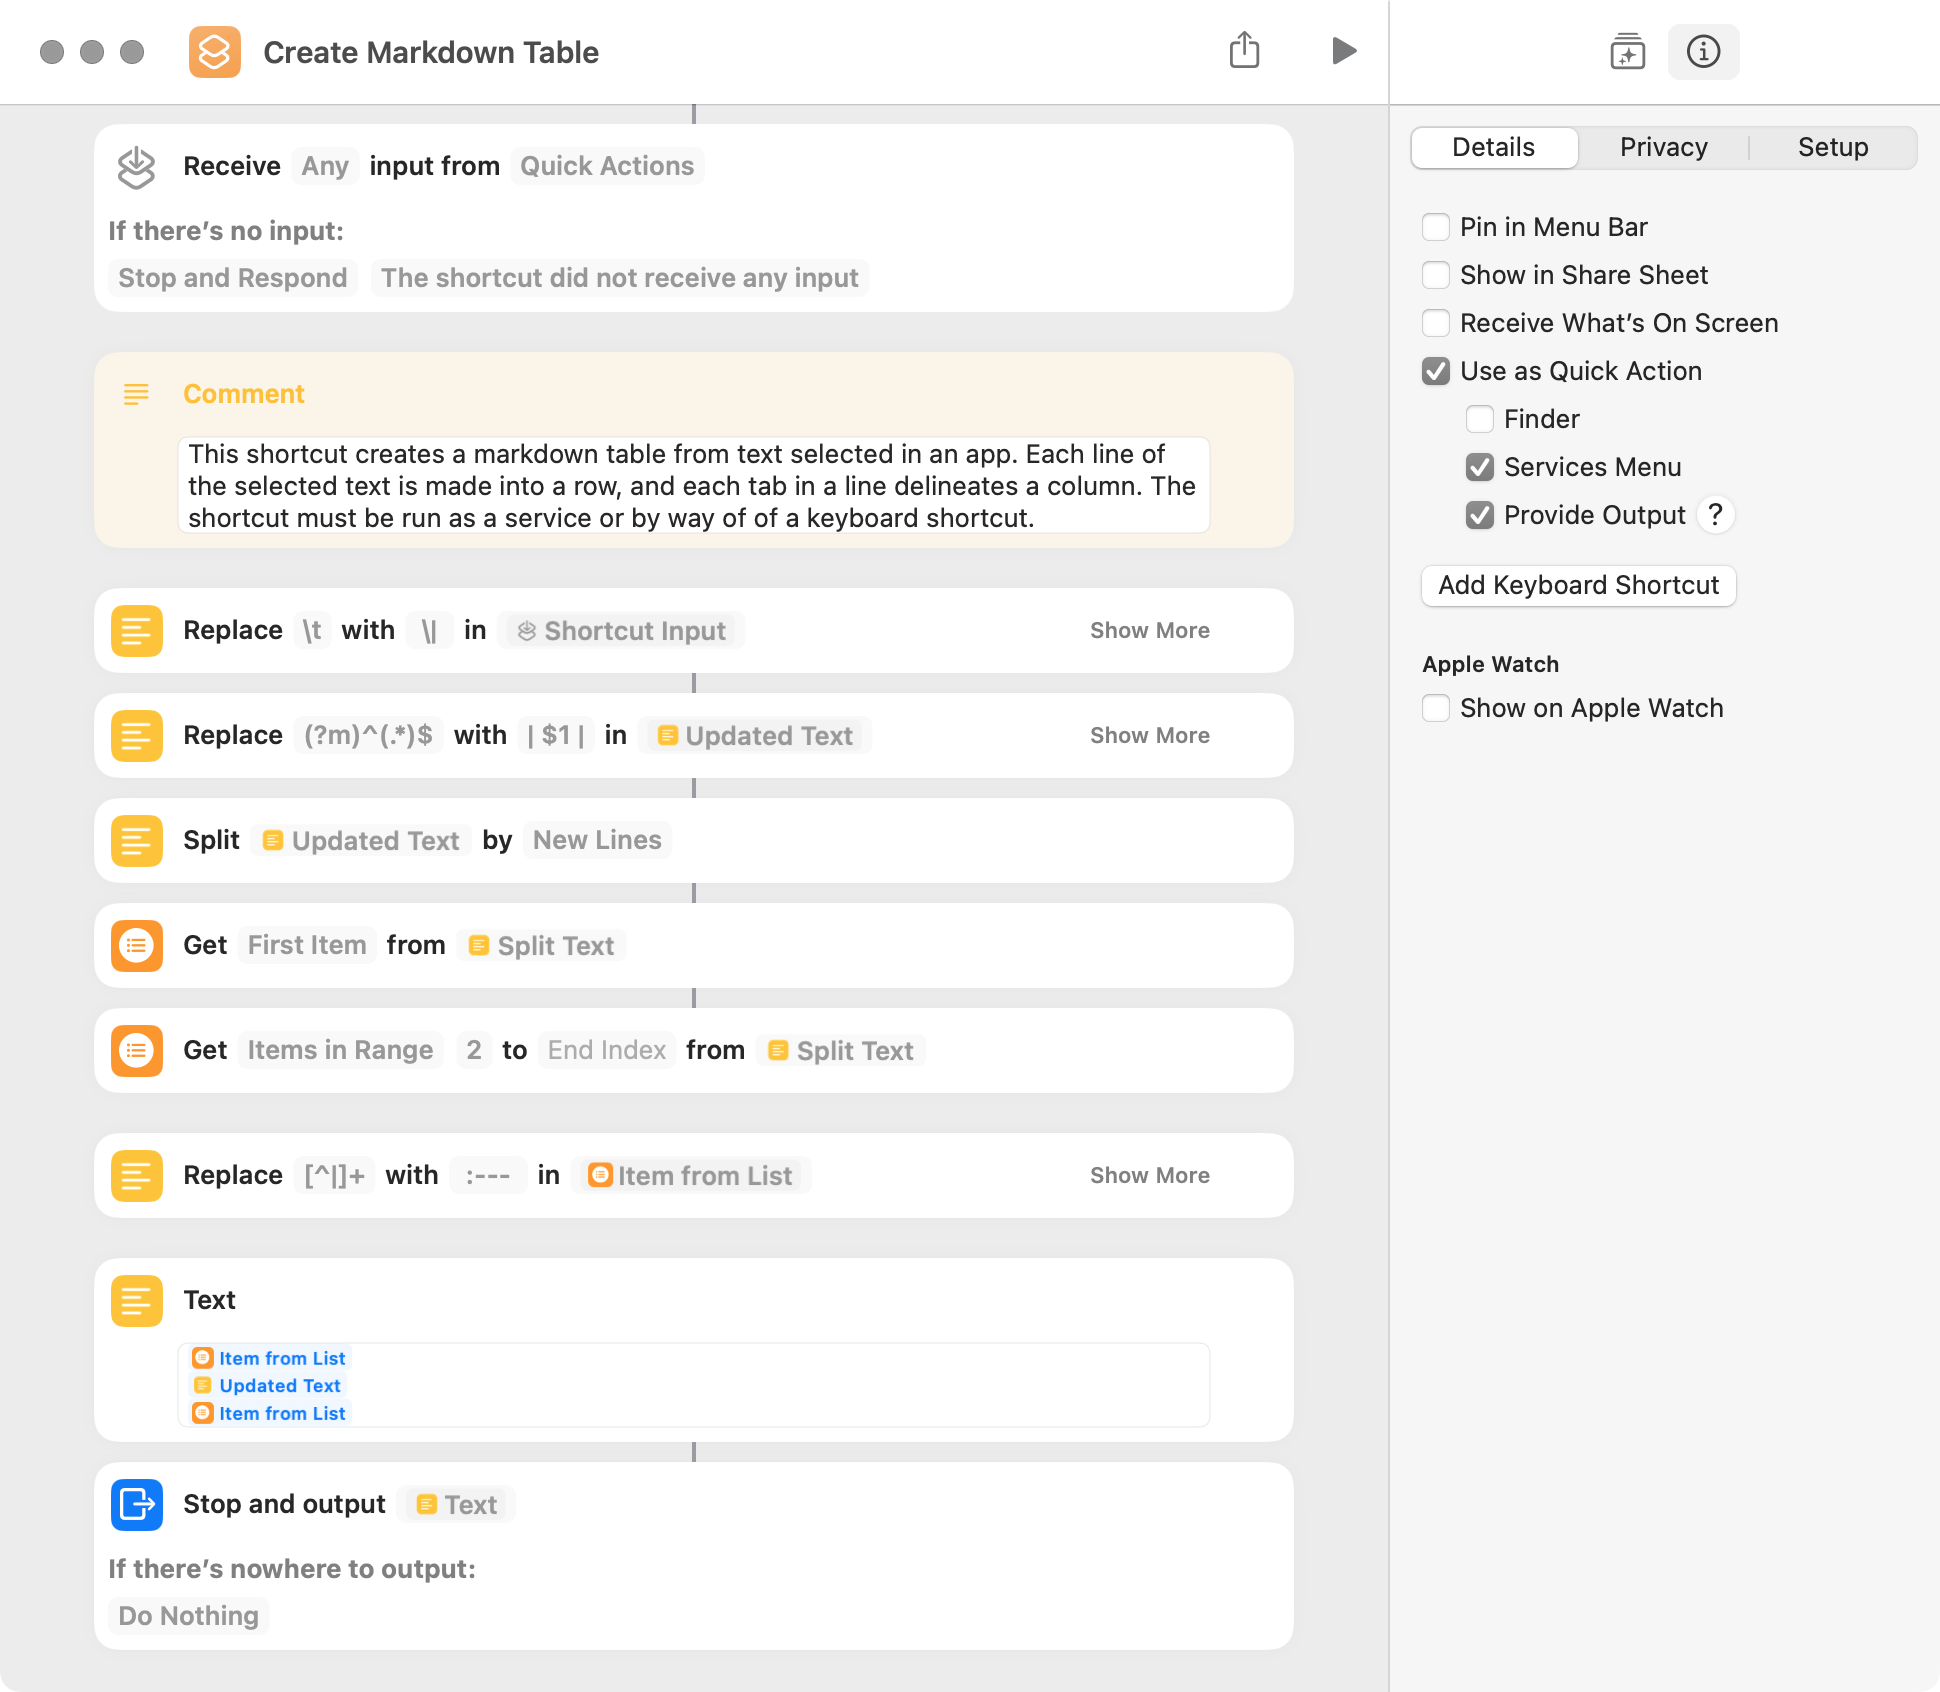Viewport: 1940px width, 1692px height.
Task: Switch to the Setup tab
Action: click(x=1833, y=147)
